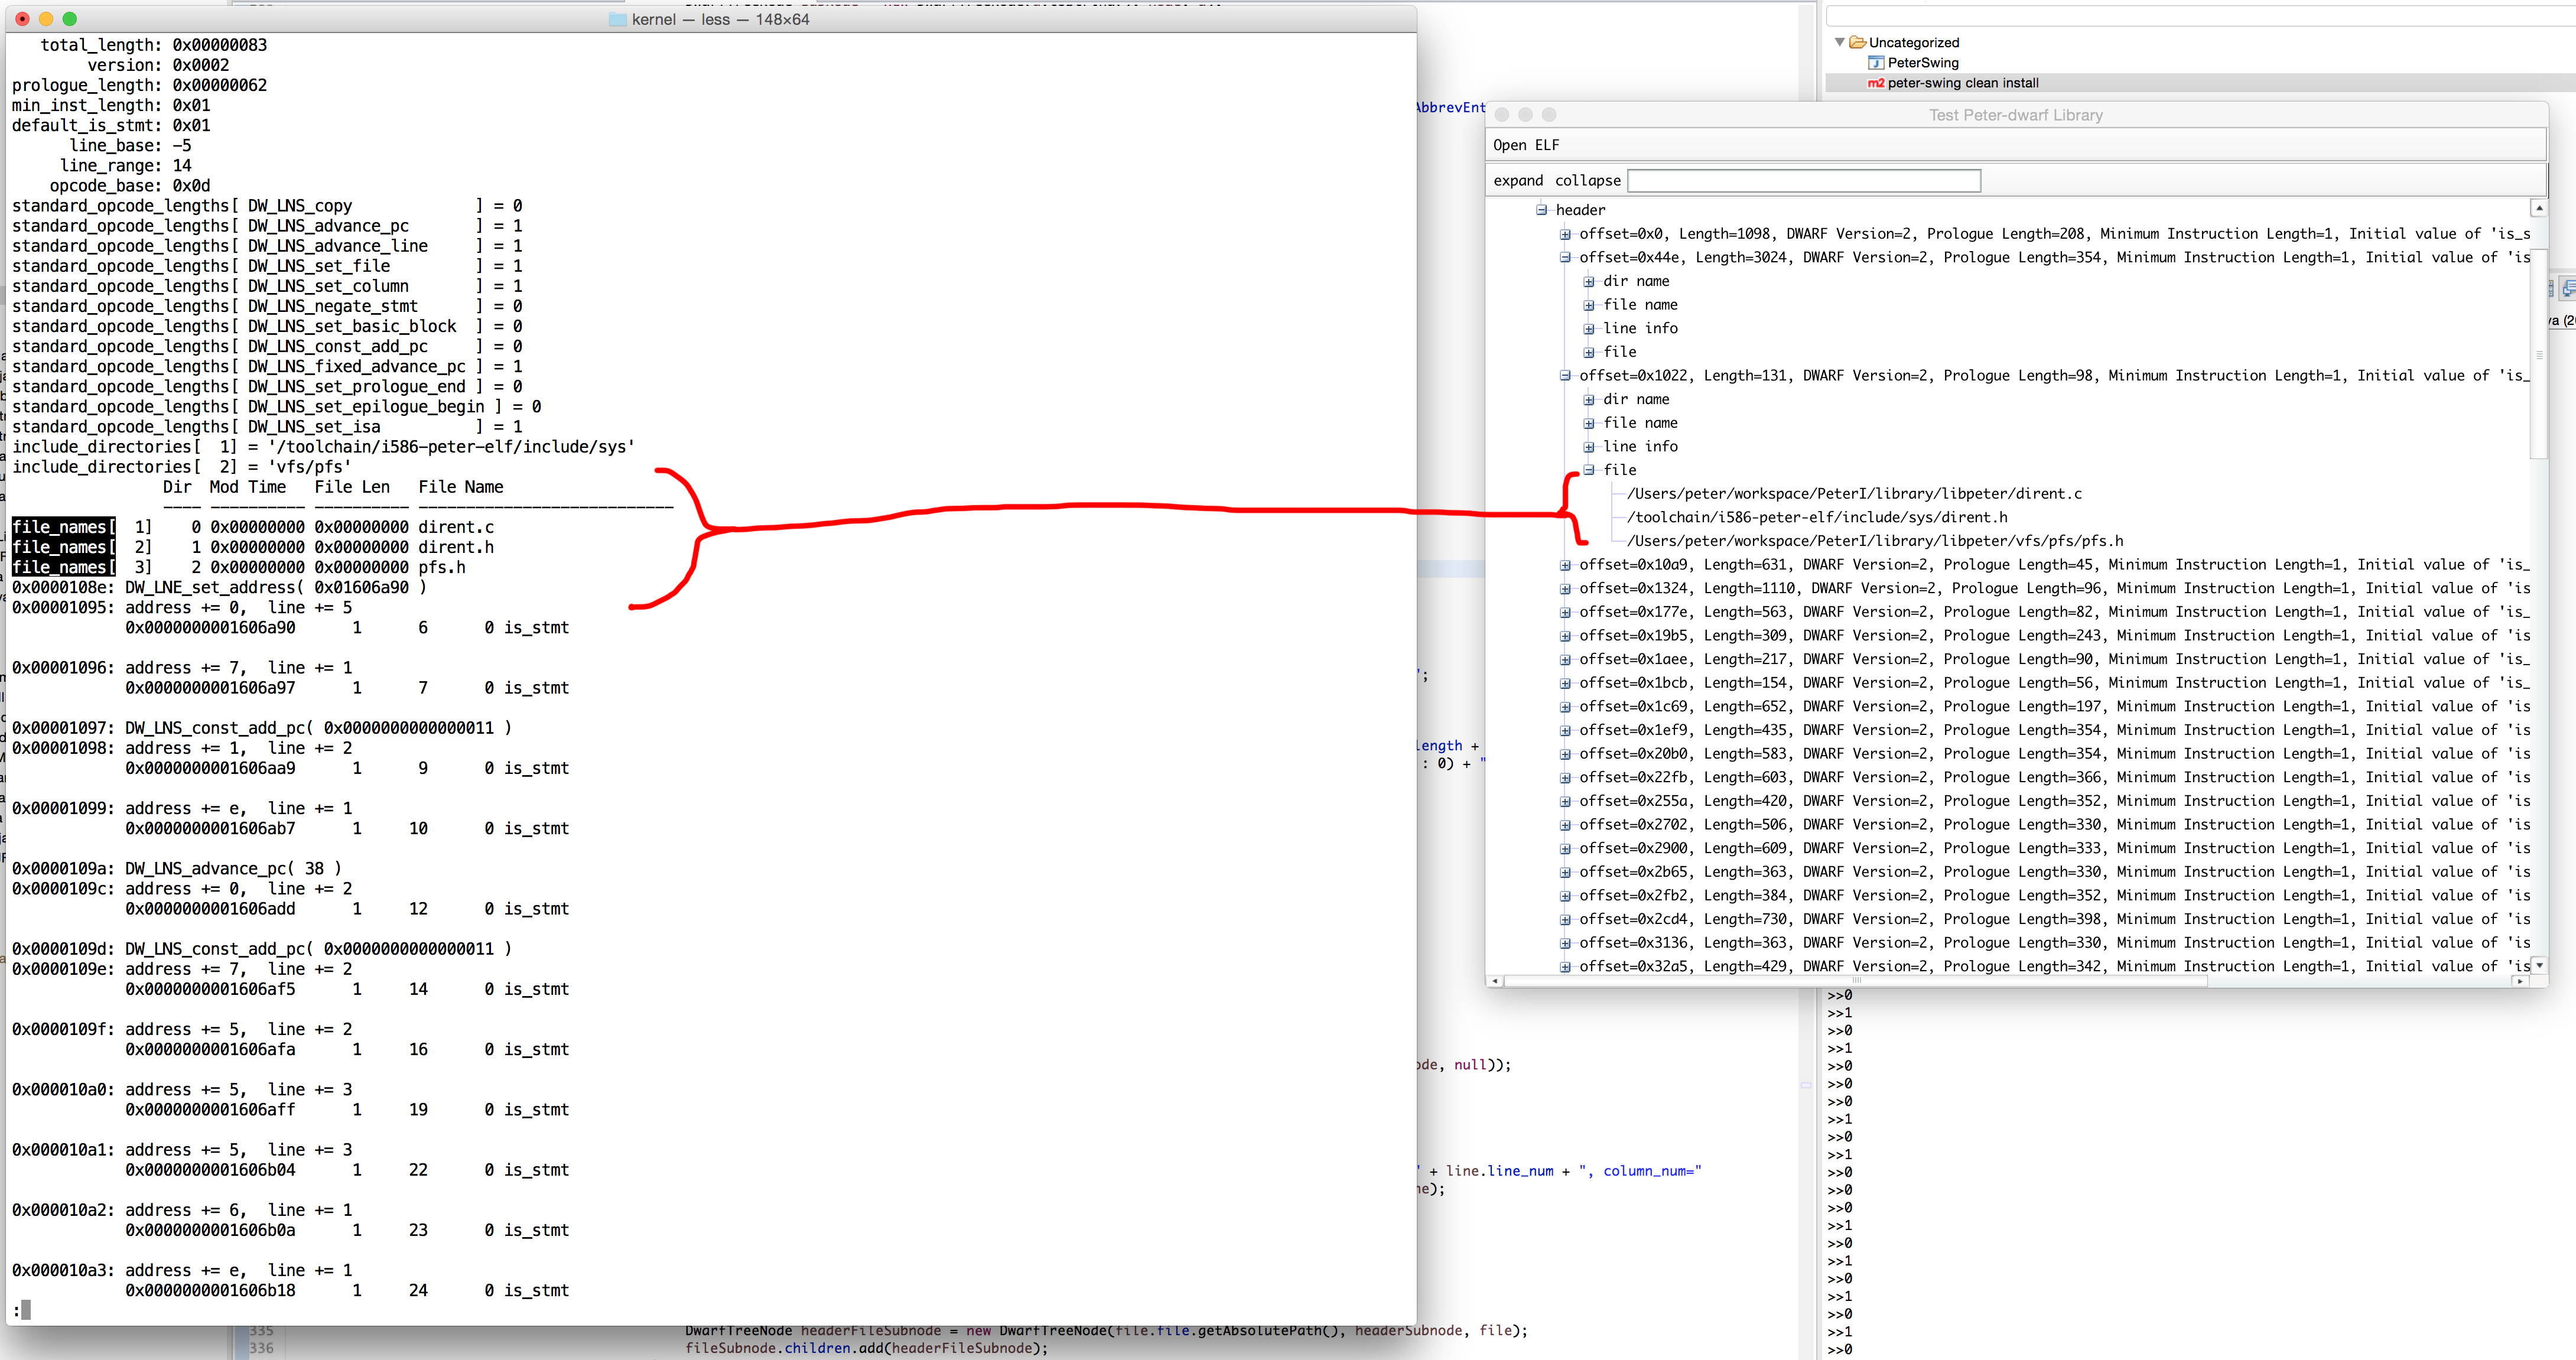2576x1360 pixels.
Task: Select the PeterSwing launch entry
Action: 1923,62
